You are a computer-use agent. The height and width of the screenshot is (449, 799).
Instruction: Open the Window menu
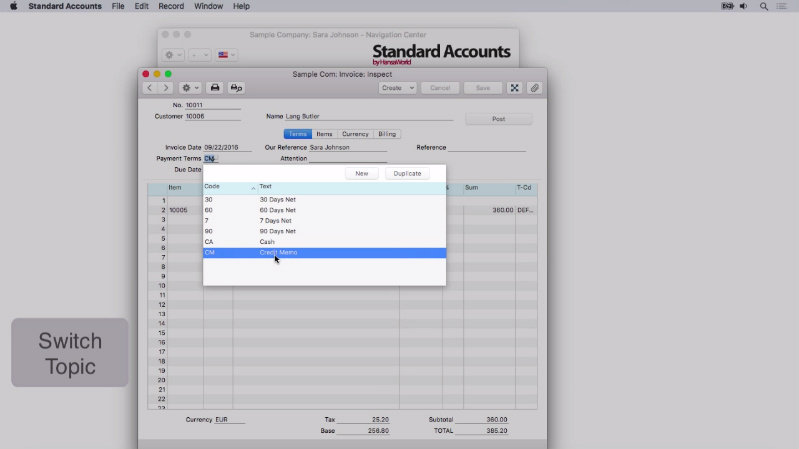[208, 6]
